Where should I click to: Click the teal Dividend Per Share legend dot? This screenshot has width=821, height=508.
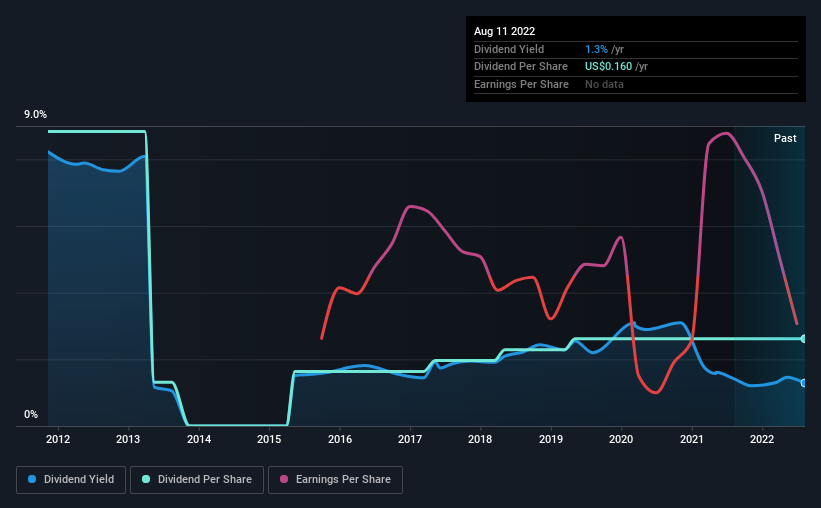(x=146, y=479)
